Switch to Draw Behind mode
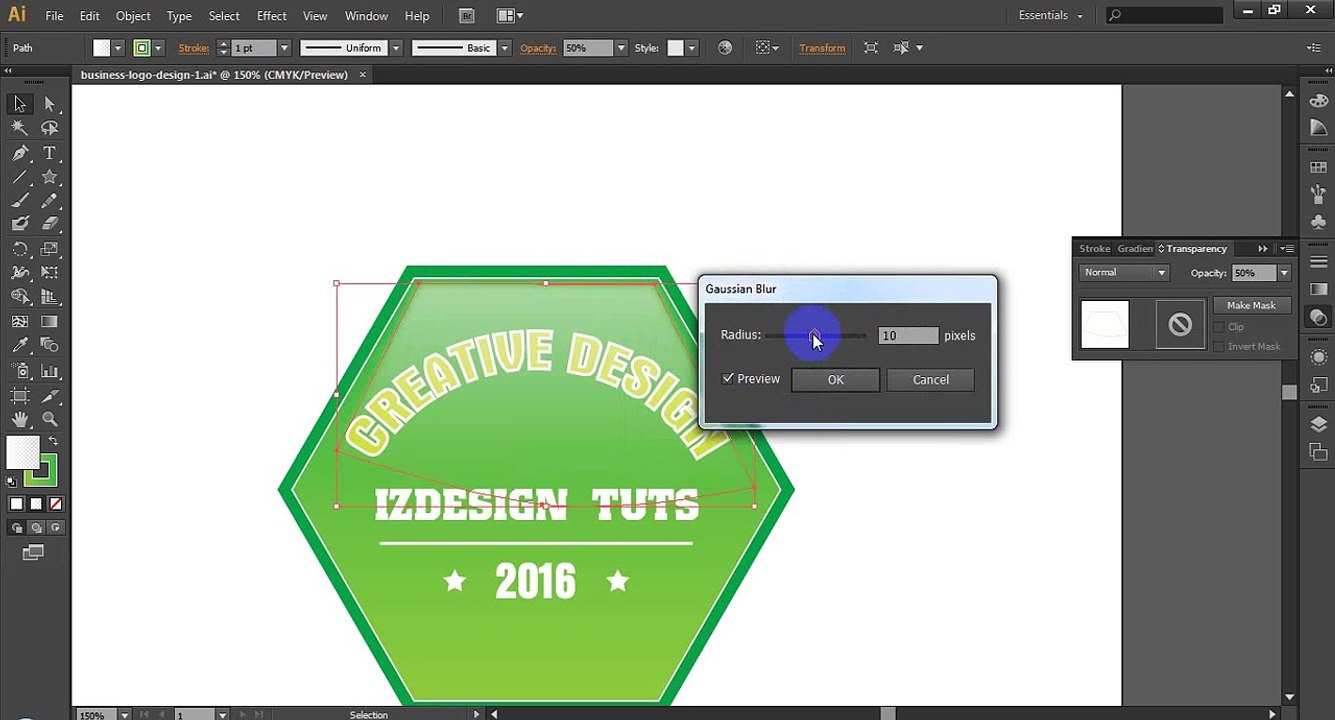1335x720 pixels. pos(36,528)
